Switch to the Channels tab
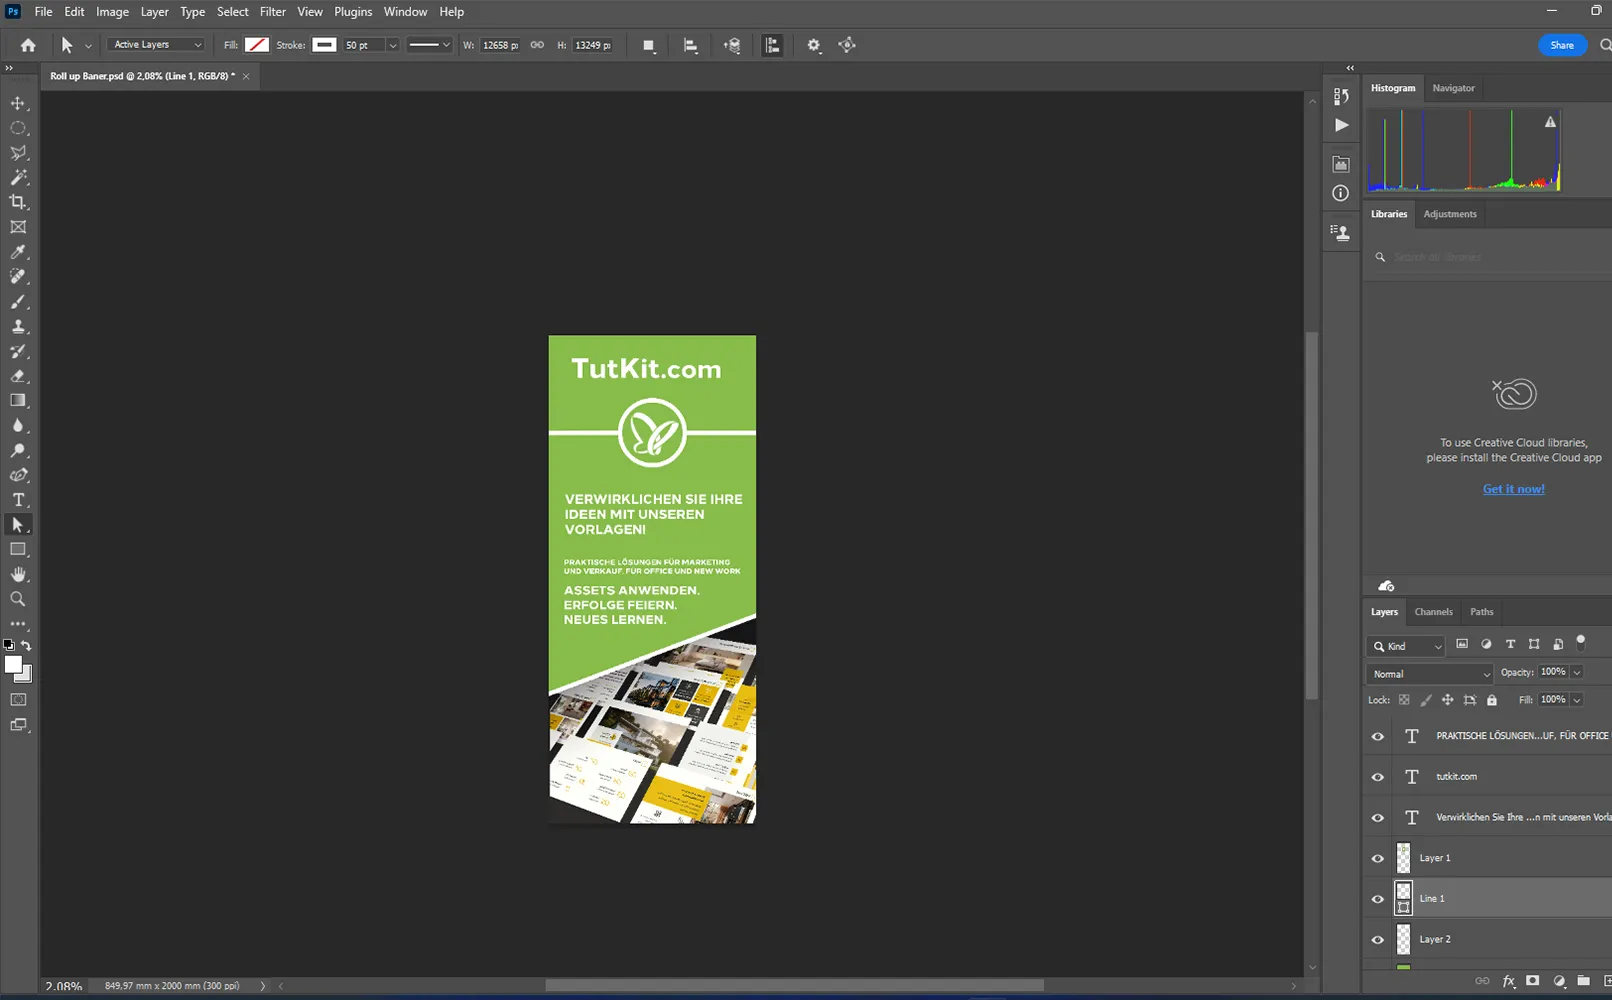The height and width of the screenshot is (1000, 1612). [1433, 612]
